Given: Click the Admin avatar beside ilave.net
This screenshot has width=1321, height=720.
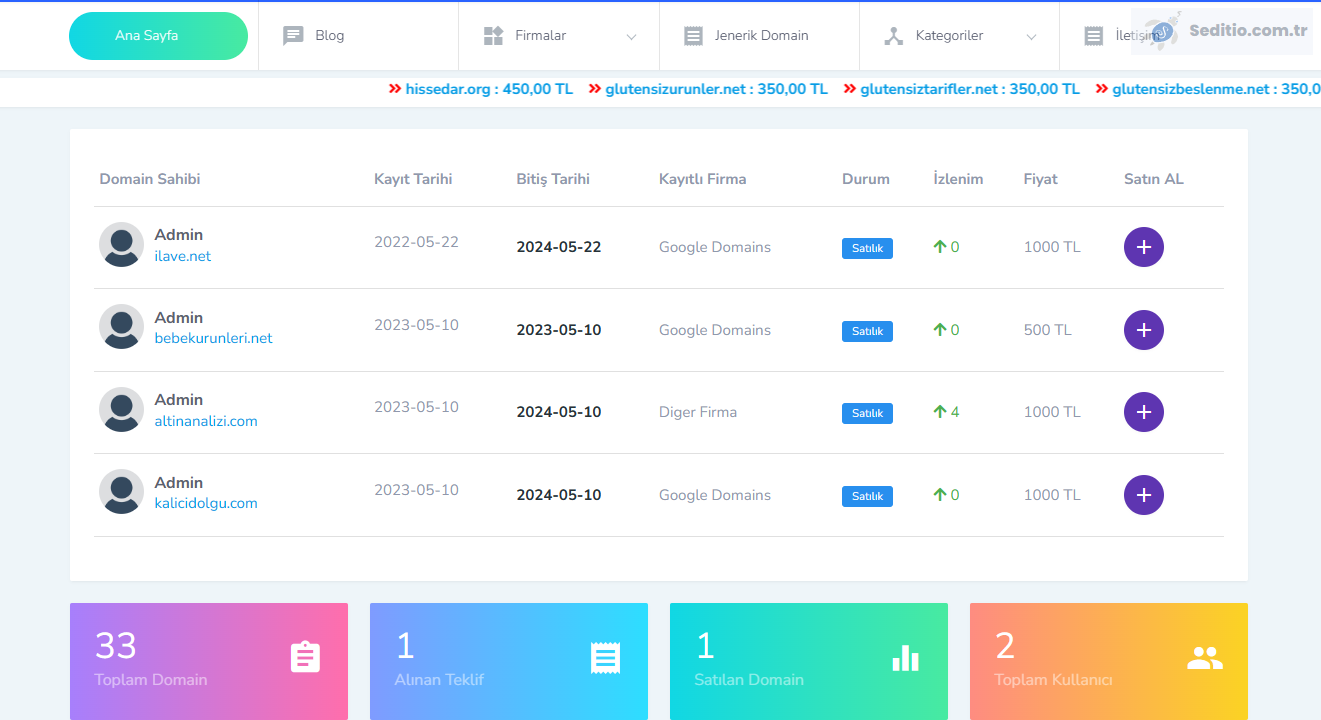Looking at the screenshot, I should [122, 245].
